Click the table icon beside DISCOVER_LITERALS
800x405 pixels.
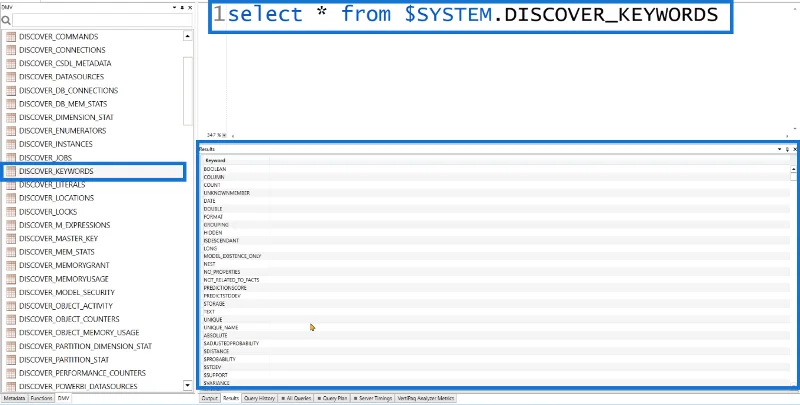point(11,185)
